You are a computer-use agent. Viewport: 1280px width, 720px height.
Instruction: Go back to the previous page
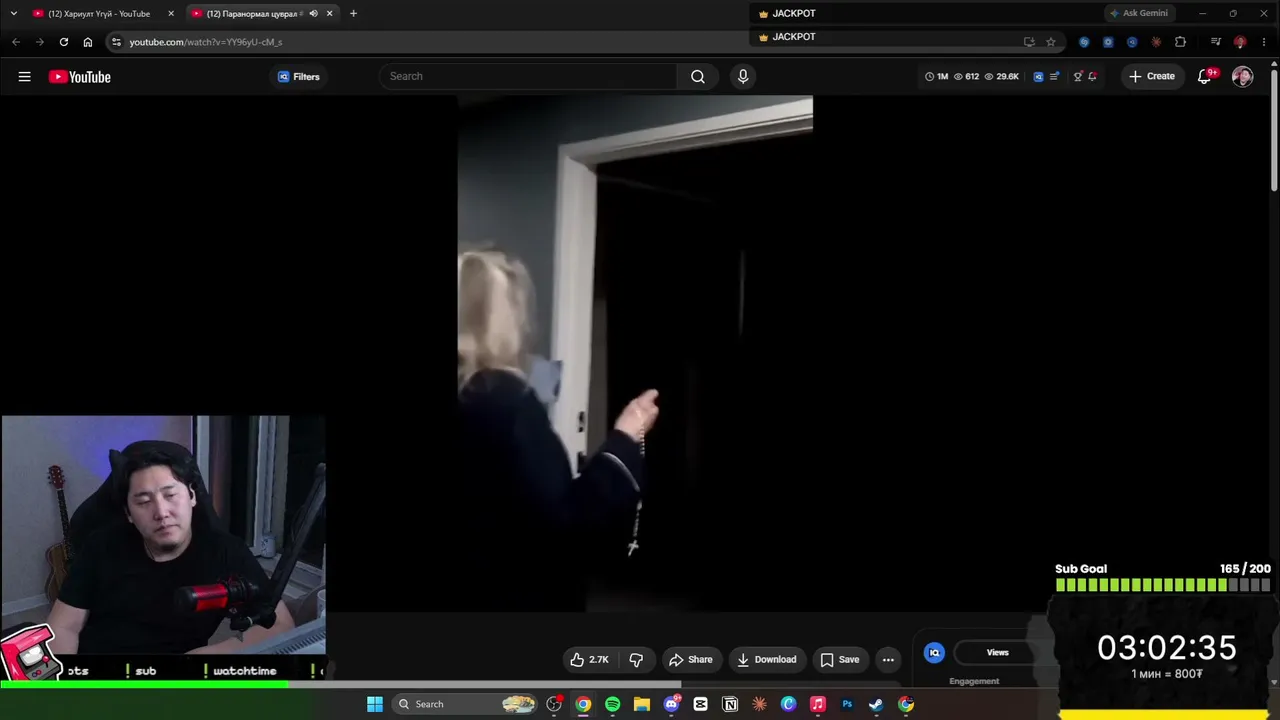tap(16, 42)
